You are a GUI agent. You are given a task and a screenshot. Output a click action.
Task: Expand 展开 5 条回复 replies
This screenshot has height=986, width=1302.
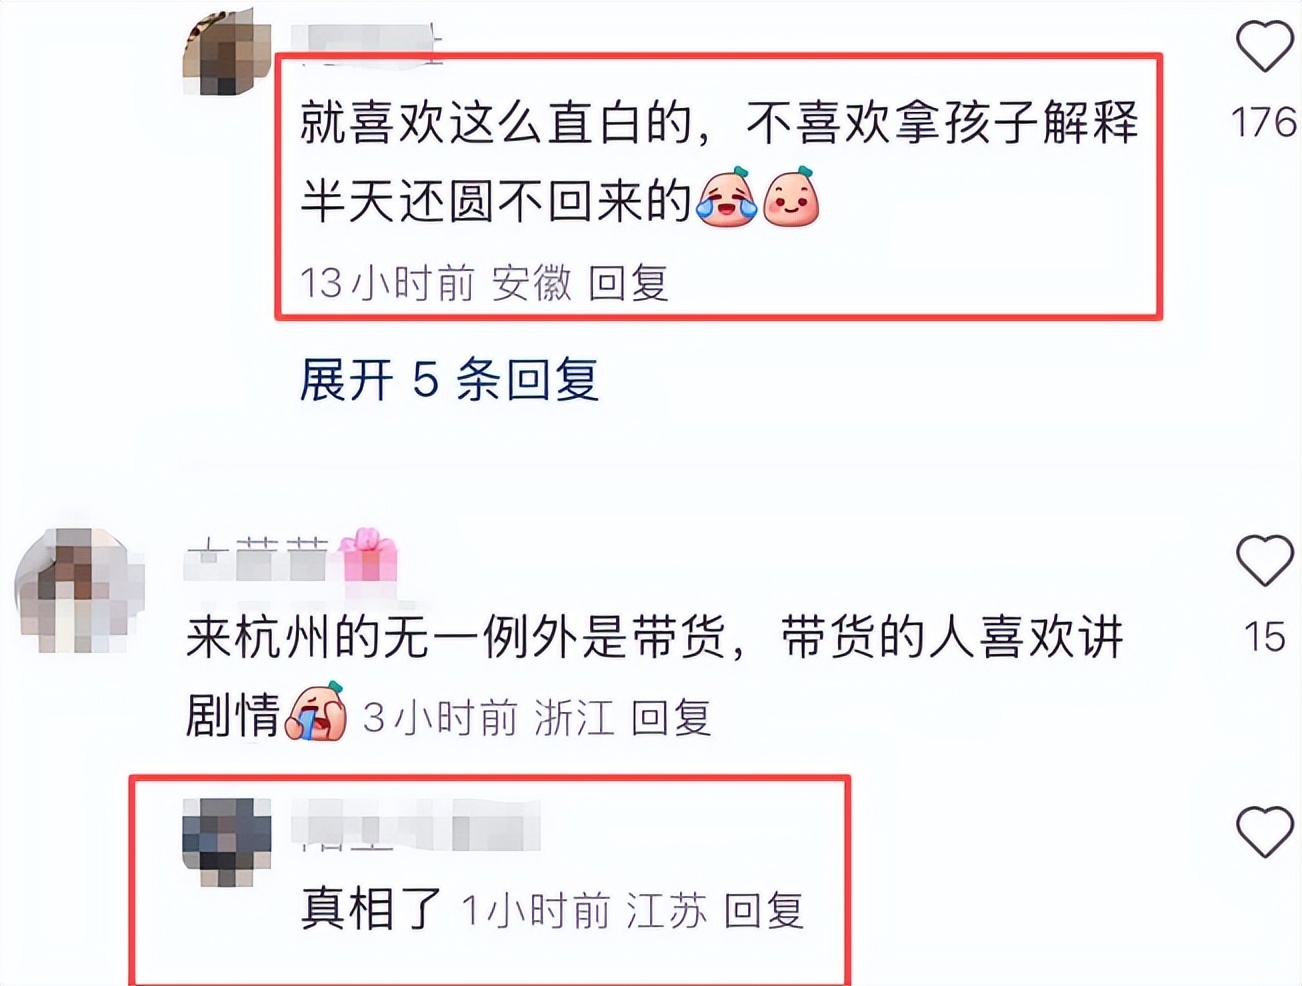pos(449,380)
